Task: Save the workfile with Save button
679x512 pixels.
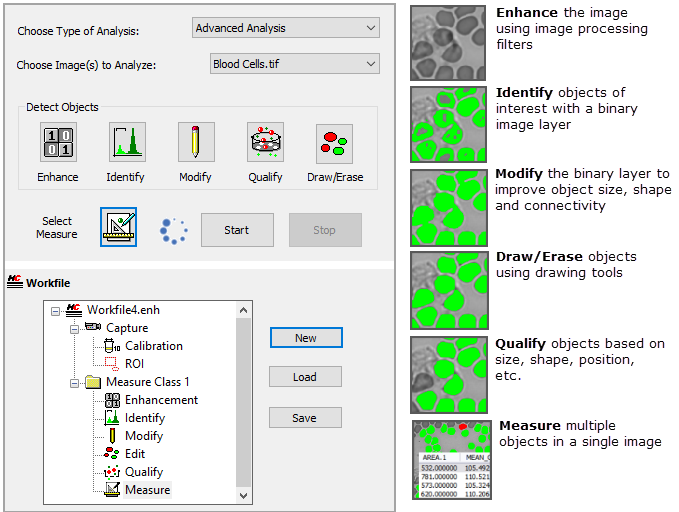Action: (305, 418)
